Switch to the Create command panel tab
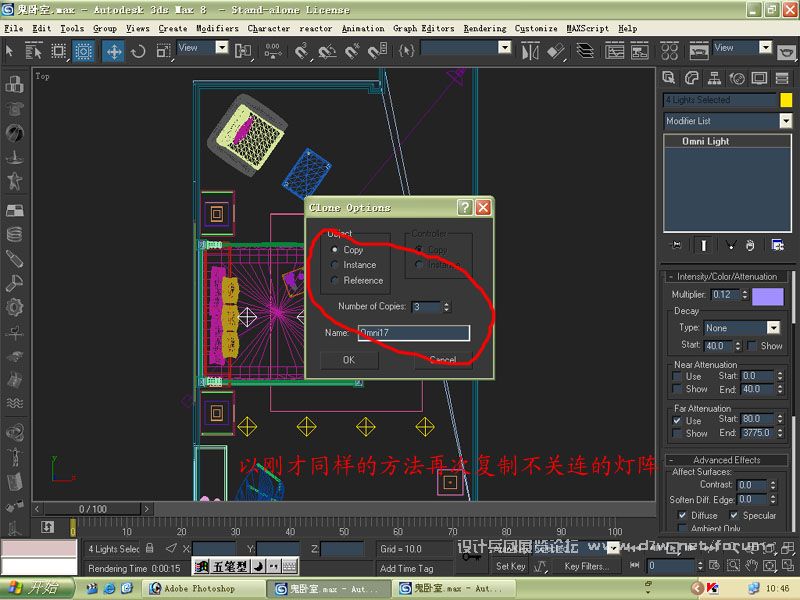This screenshot has width=800, height=600. tap(669, 78)
